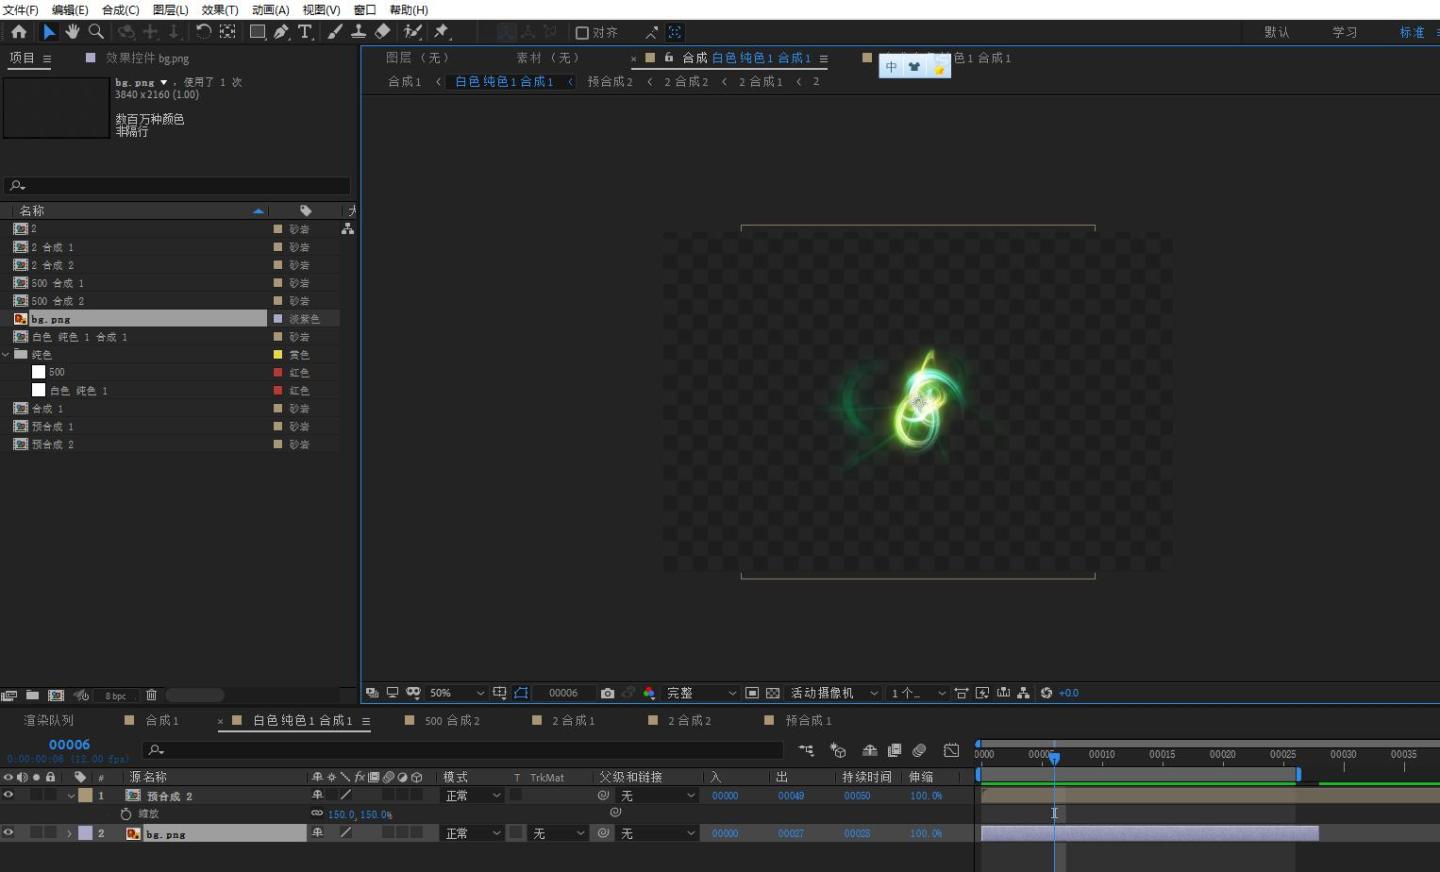Select the Rotation tool
This screenshot has width=1440, height=872.
click(203, 32)
